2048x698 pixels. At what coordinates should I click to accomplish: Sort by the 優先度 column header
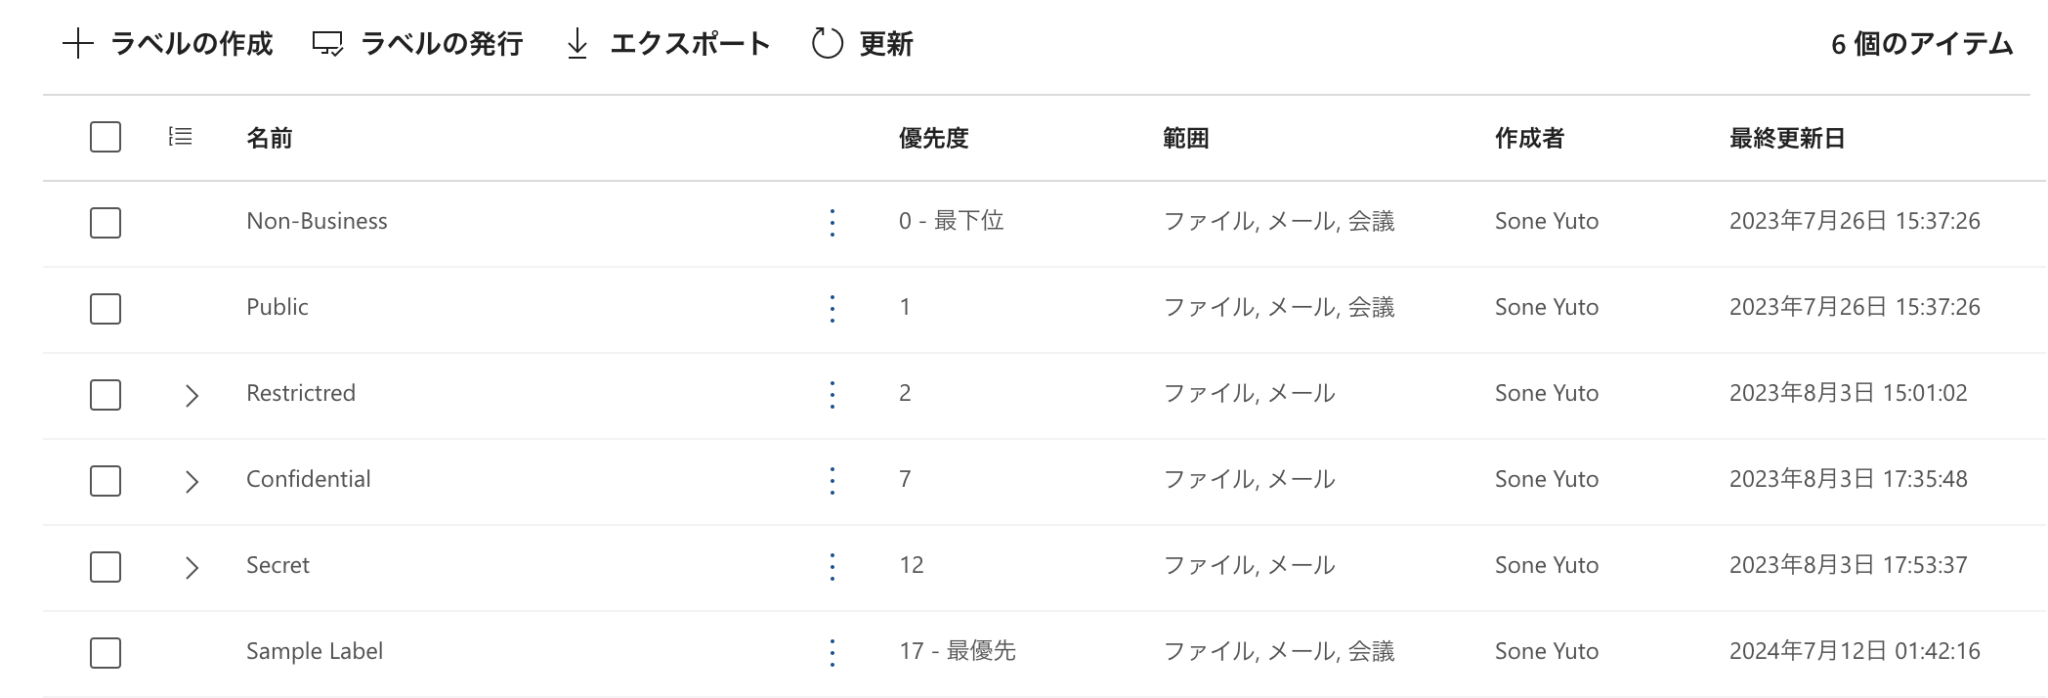(933, 138)
